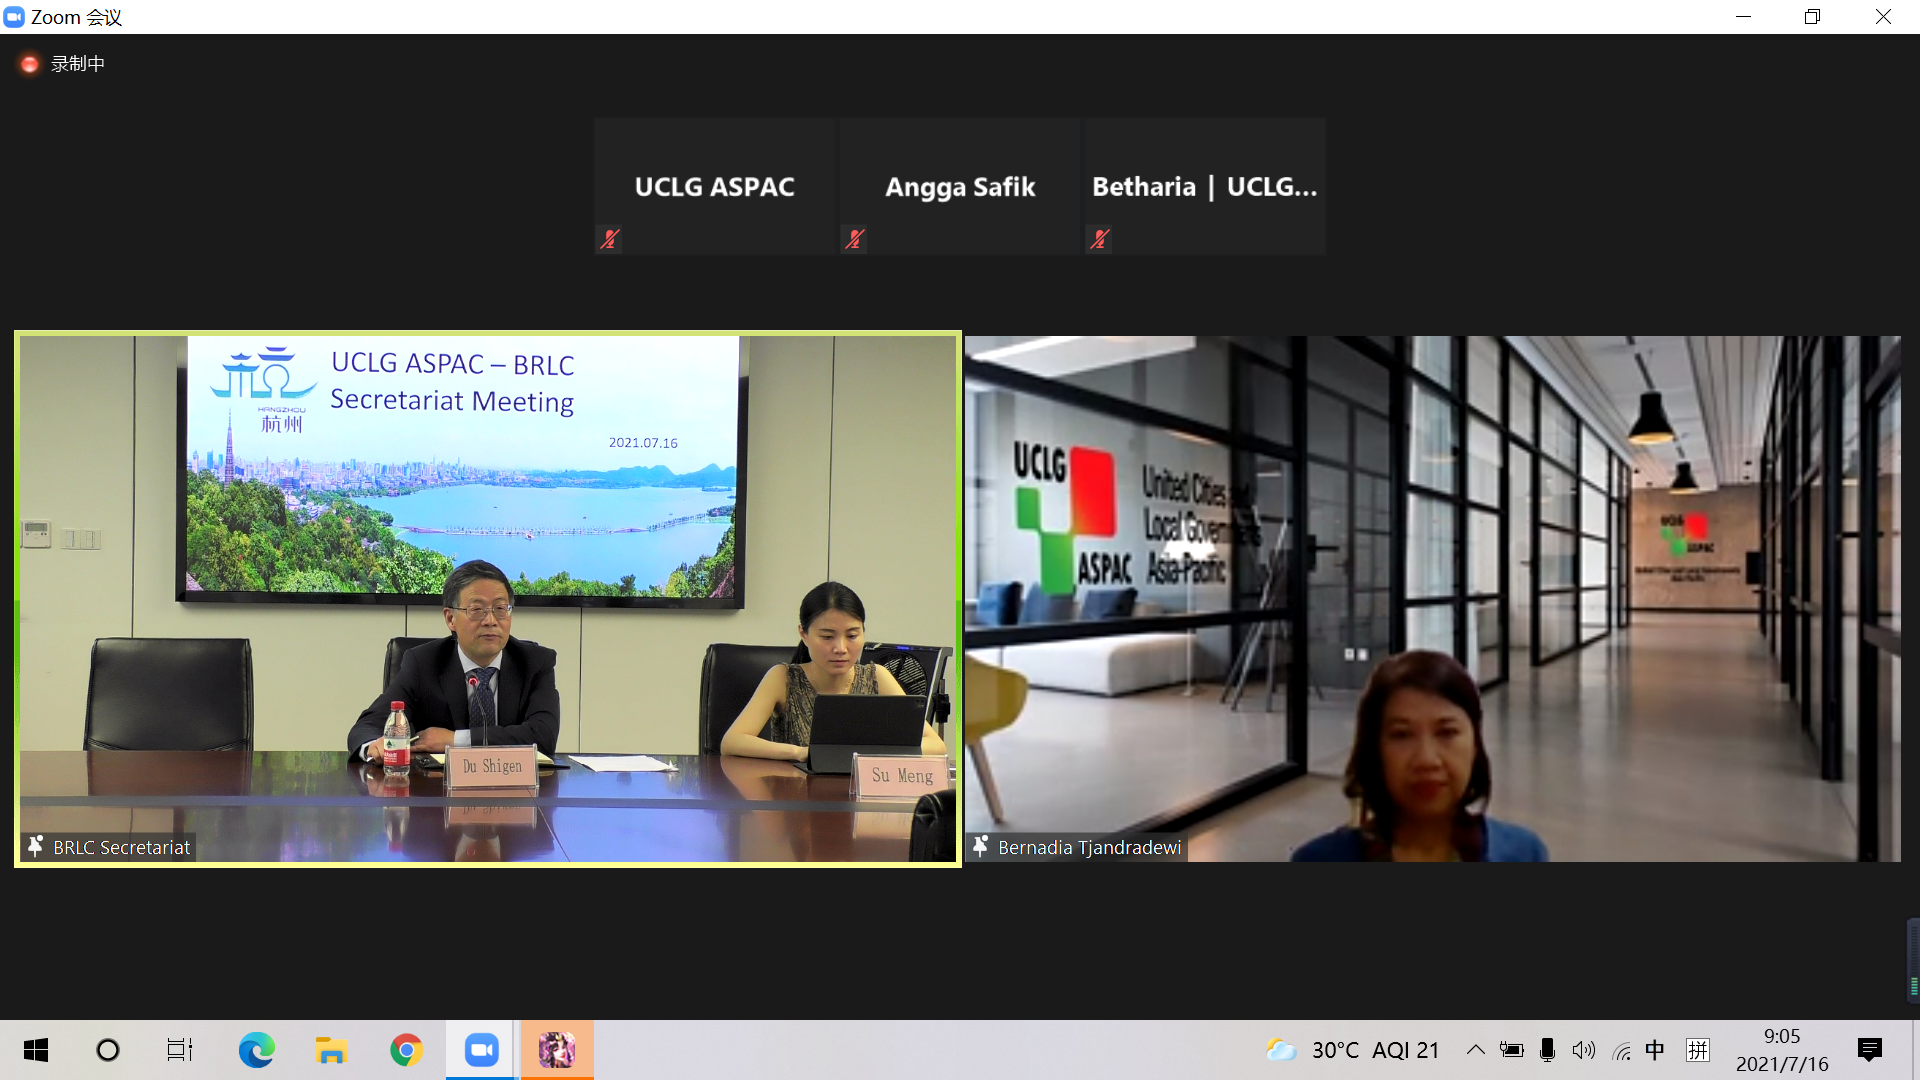Click the Zoom logo in title bar
The height and width of the screenshot is (1080, 1920).
click(x=14, y=17)
